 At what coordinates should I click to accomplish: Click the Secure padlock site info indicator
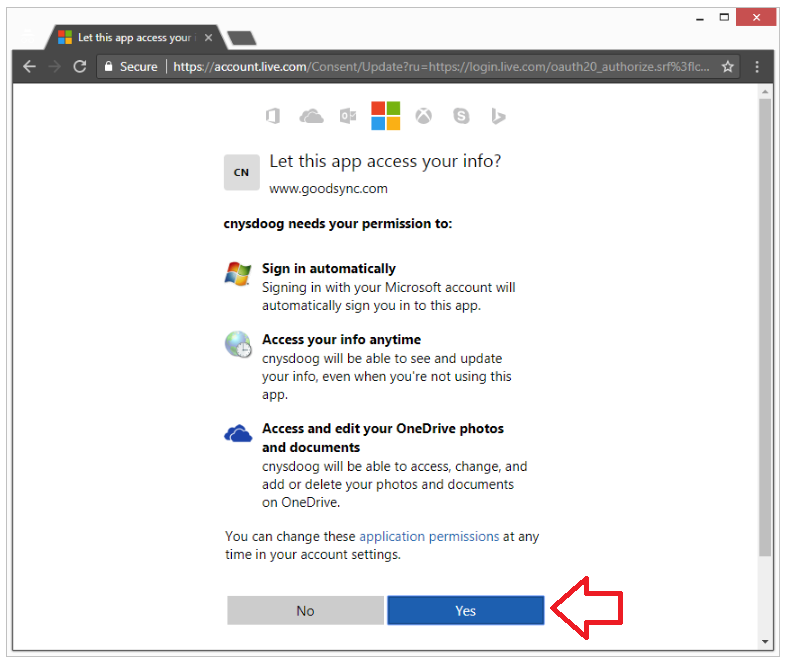(x=130, y=67)
